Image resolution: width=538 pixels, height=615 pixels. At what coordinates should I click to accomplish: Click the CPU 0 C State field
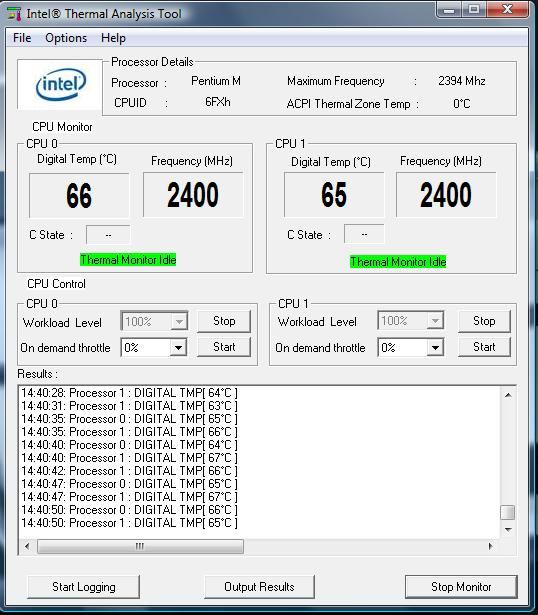coord(108,235)
